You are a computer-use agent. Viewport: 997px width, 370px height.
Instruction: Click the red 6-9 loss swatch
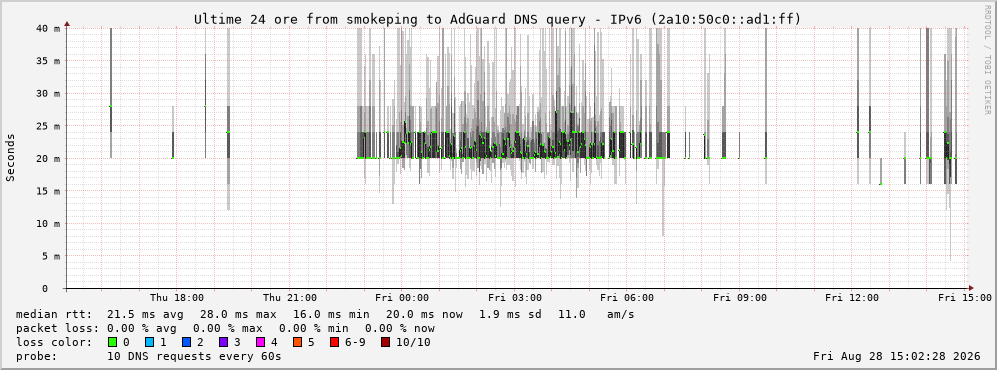pyautogui.click(x=334, y=342)
